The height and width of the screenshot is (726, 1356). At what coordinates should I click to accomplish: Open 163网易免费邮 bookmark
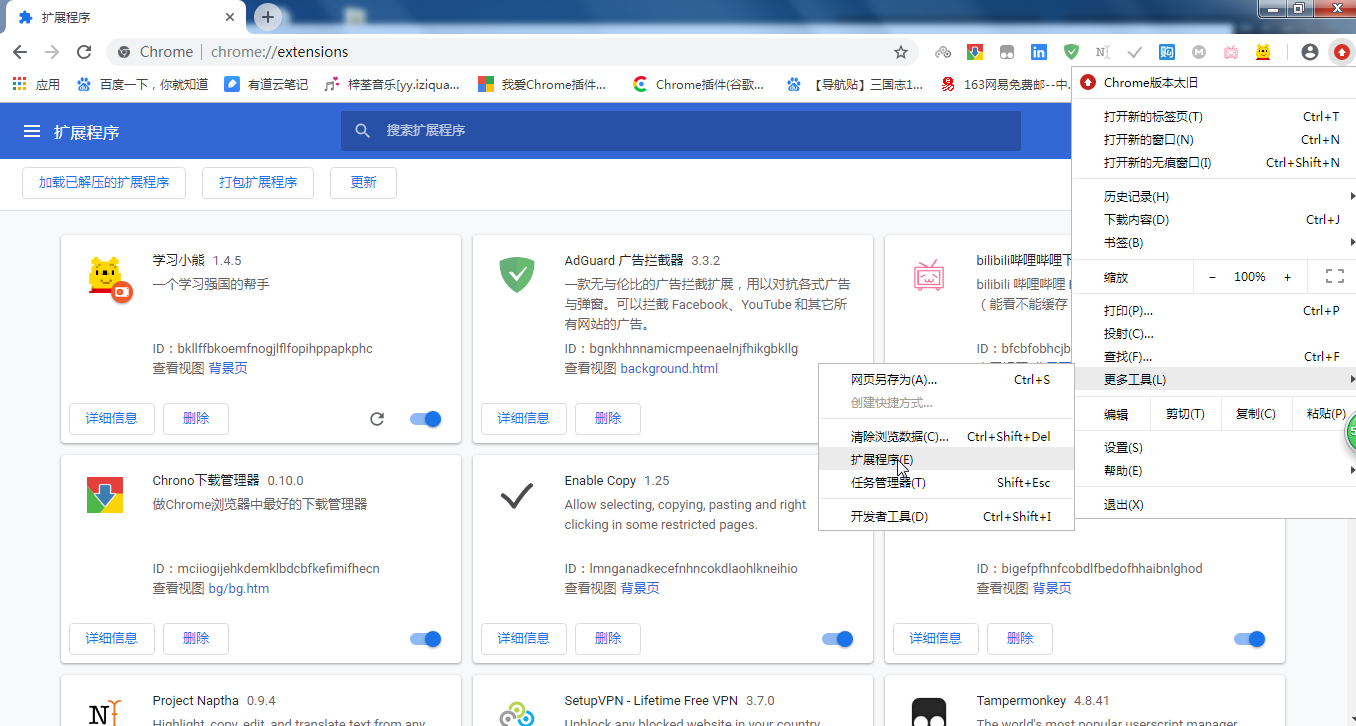click(x=1005, y=84)
